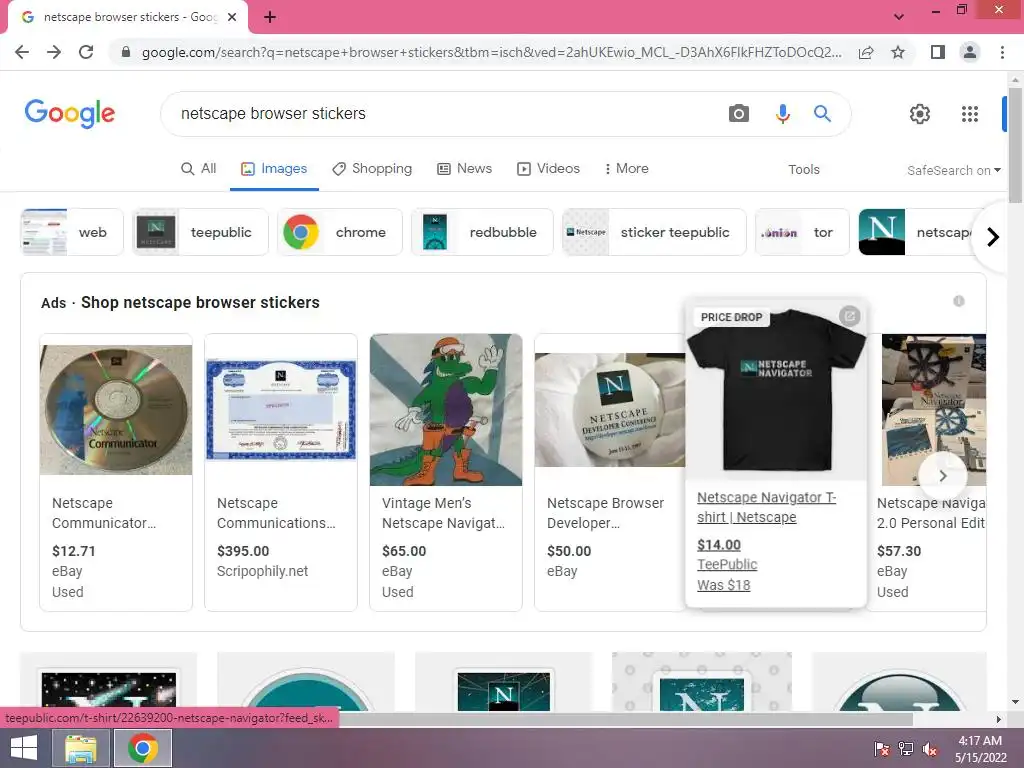Viewport: 1024px width, 768px height.
Task: Click the Chrome taskbar icon
Action: (143, 748)
